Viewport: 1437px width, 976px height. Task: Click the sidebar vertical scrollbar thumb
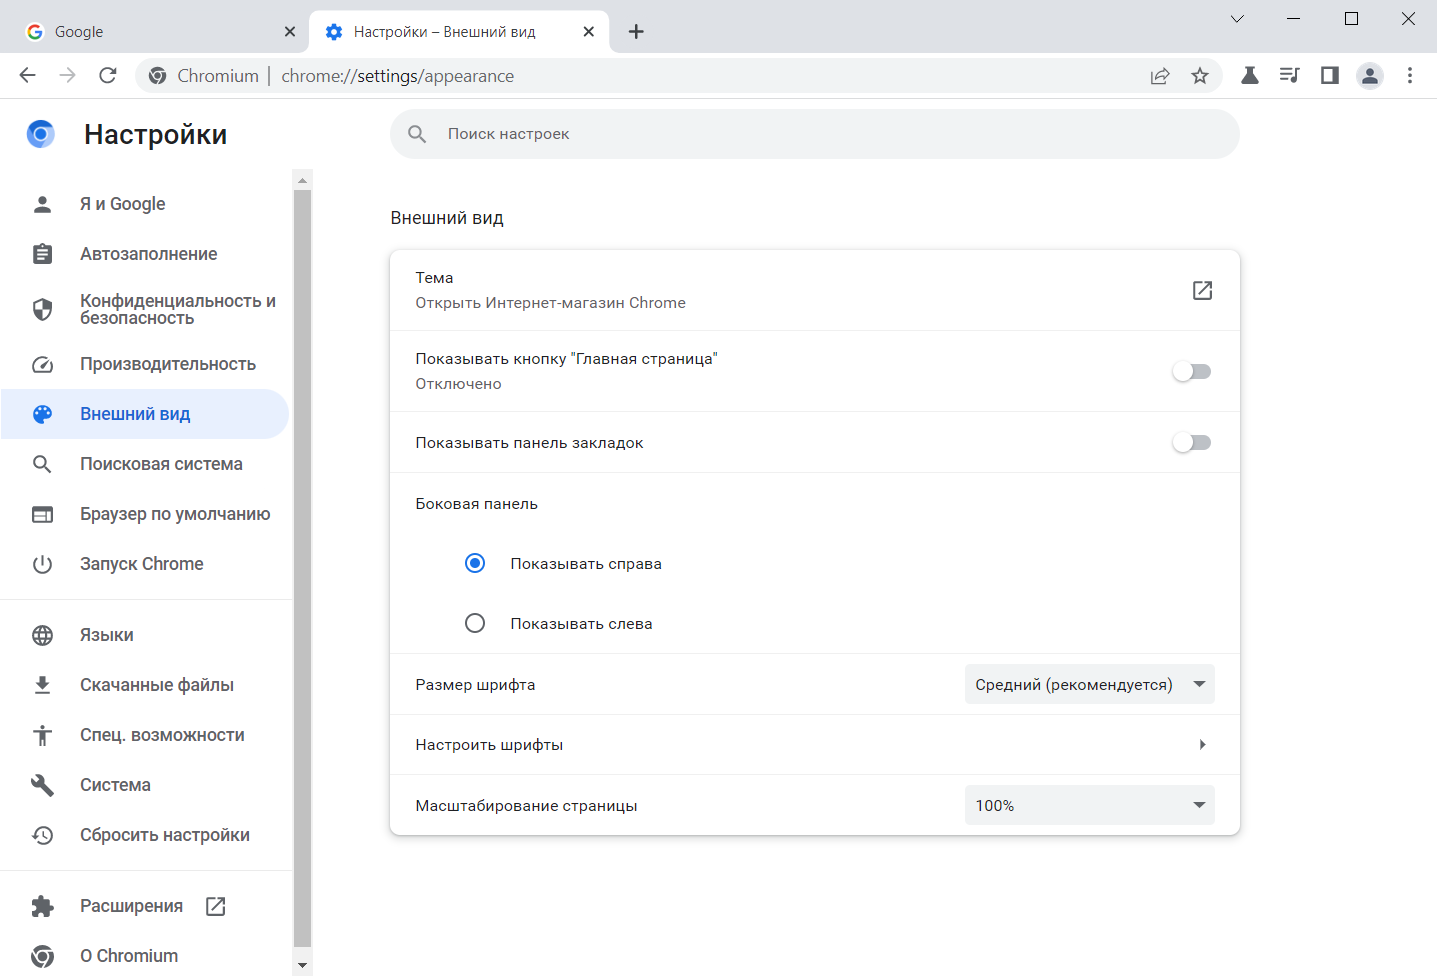click(302, 567)
